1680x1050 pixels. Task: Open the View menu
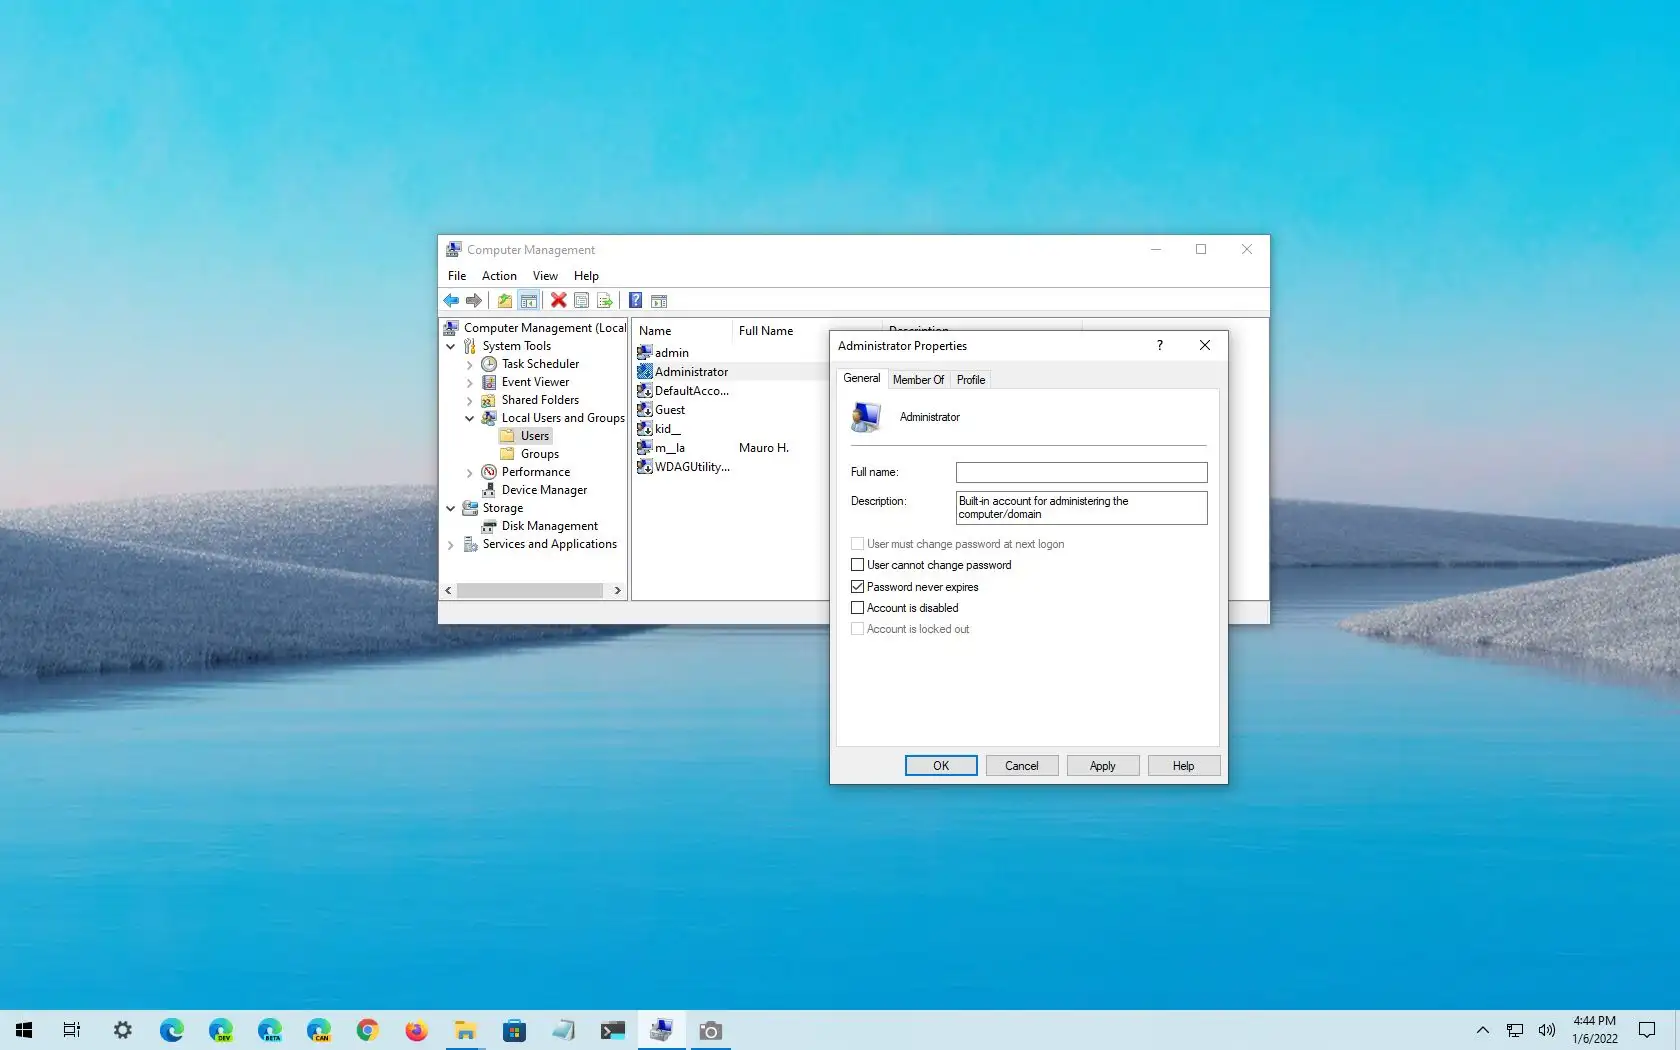[x=545, y=276]
